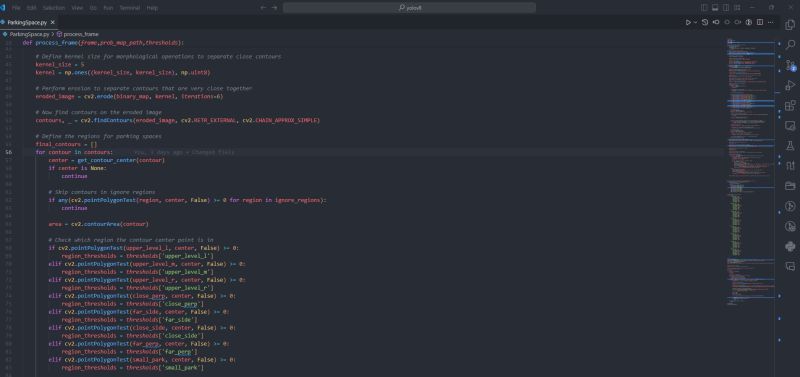This screenshot has width=800, height=377.
Task: Open the Selection menu
Action: pyautogui.click(x=54, y=8)
